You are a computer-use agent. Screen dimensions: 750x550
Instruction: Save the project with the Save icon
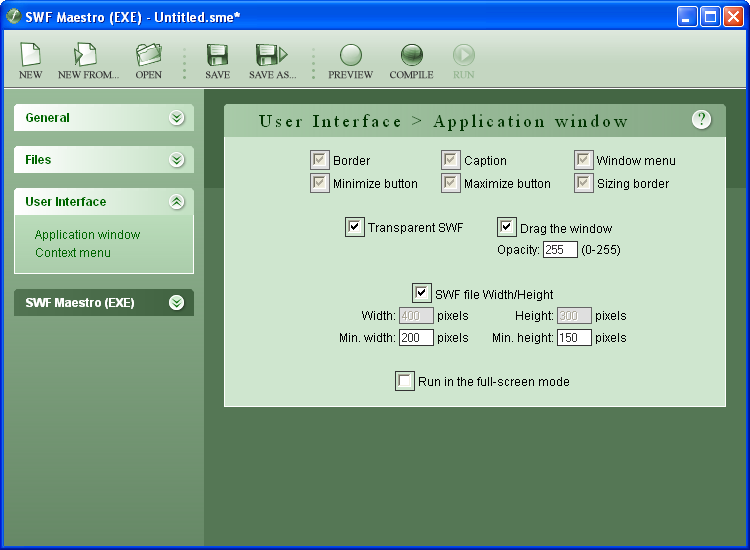pyautogui.click(x=217, y=55)
